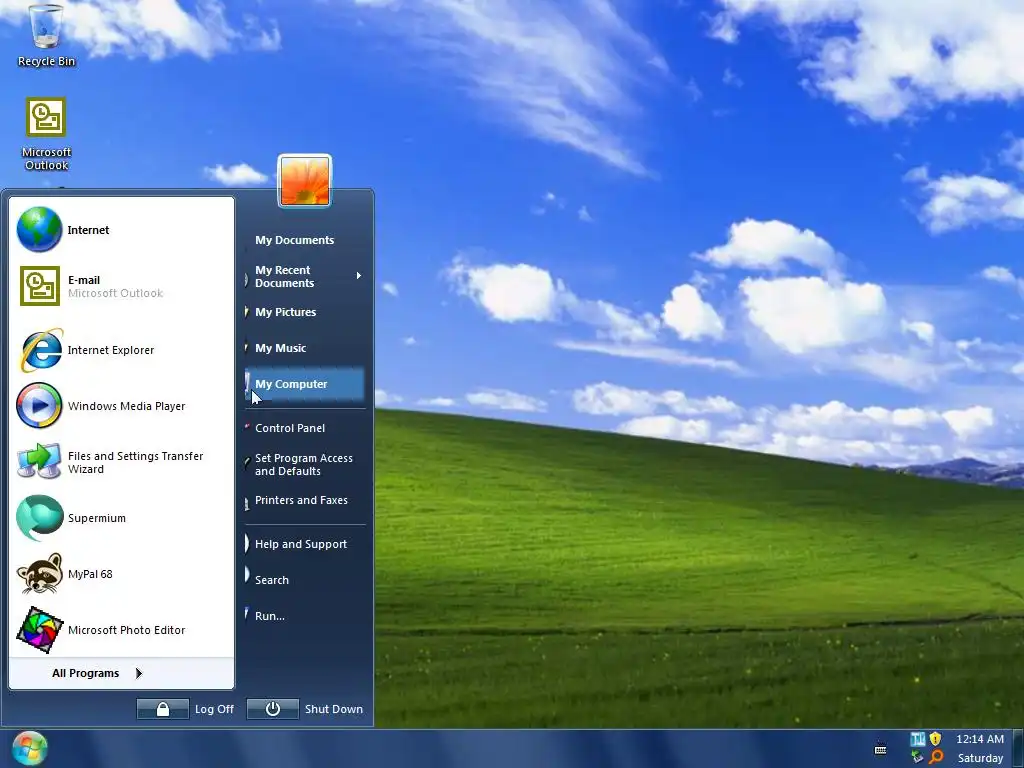Click the orange magnifier tray icon
This screenshot has width=1024, height=768.
point(936,757)
